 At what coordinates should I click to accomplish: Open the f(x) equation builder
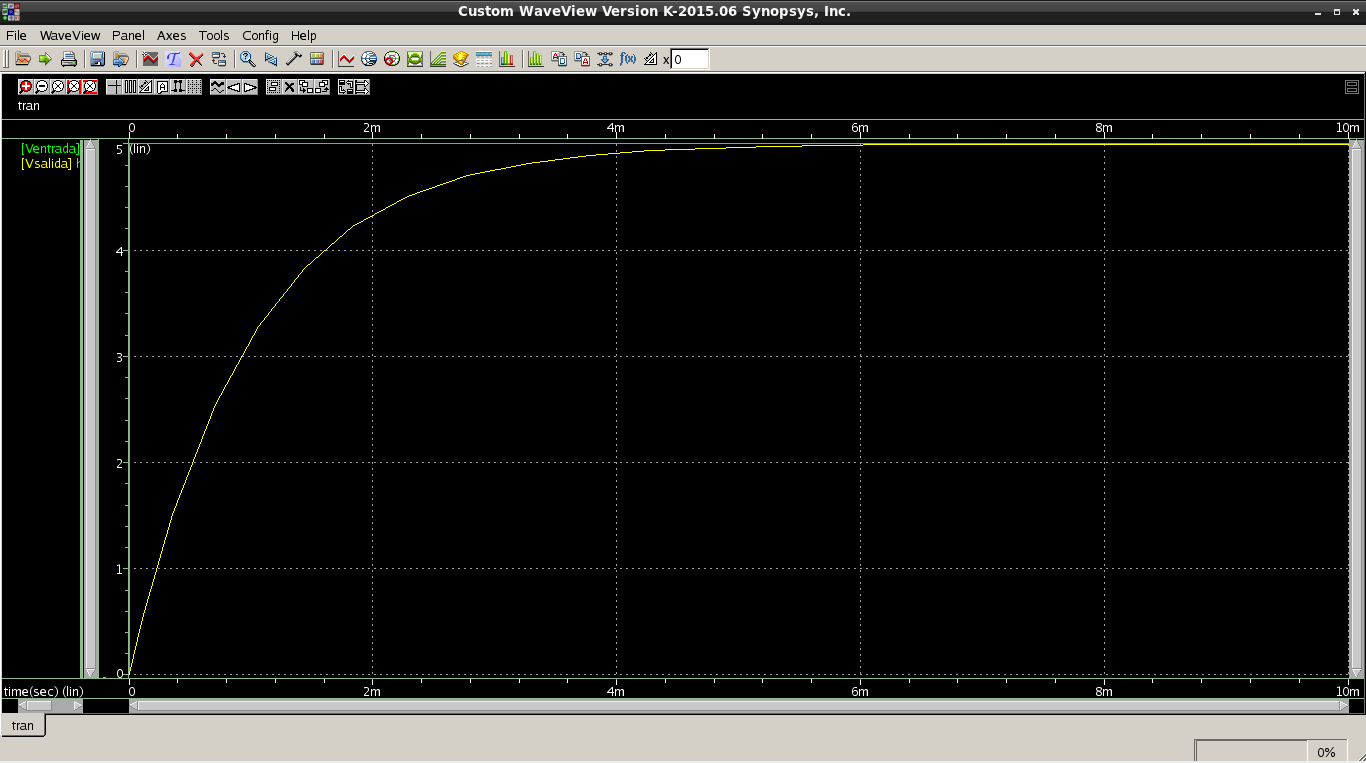tap(628, 59)
